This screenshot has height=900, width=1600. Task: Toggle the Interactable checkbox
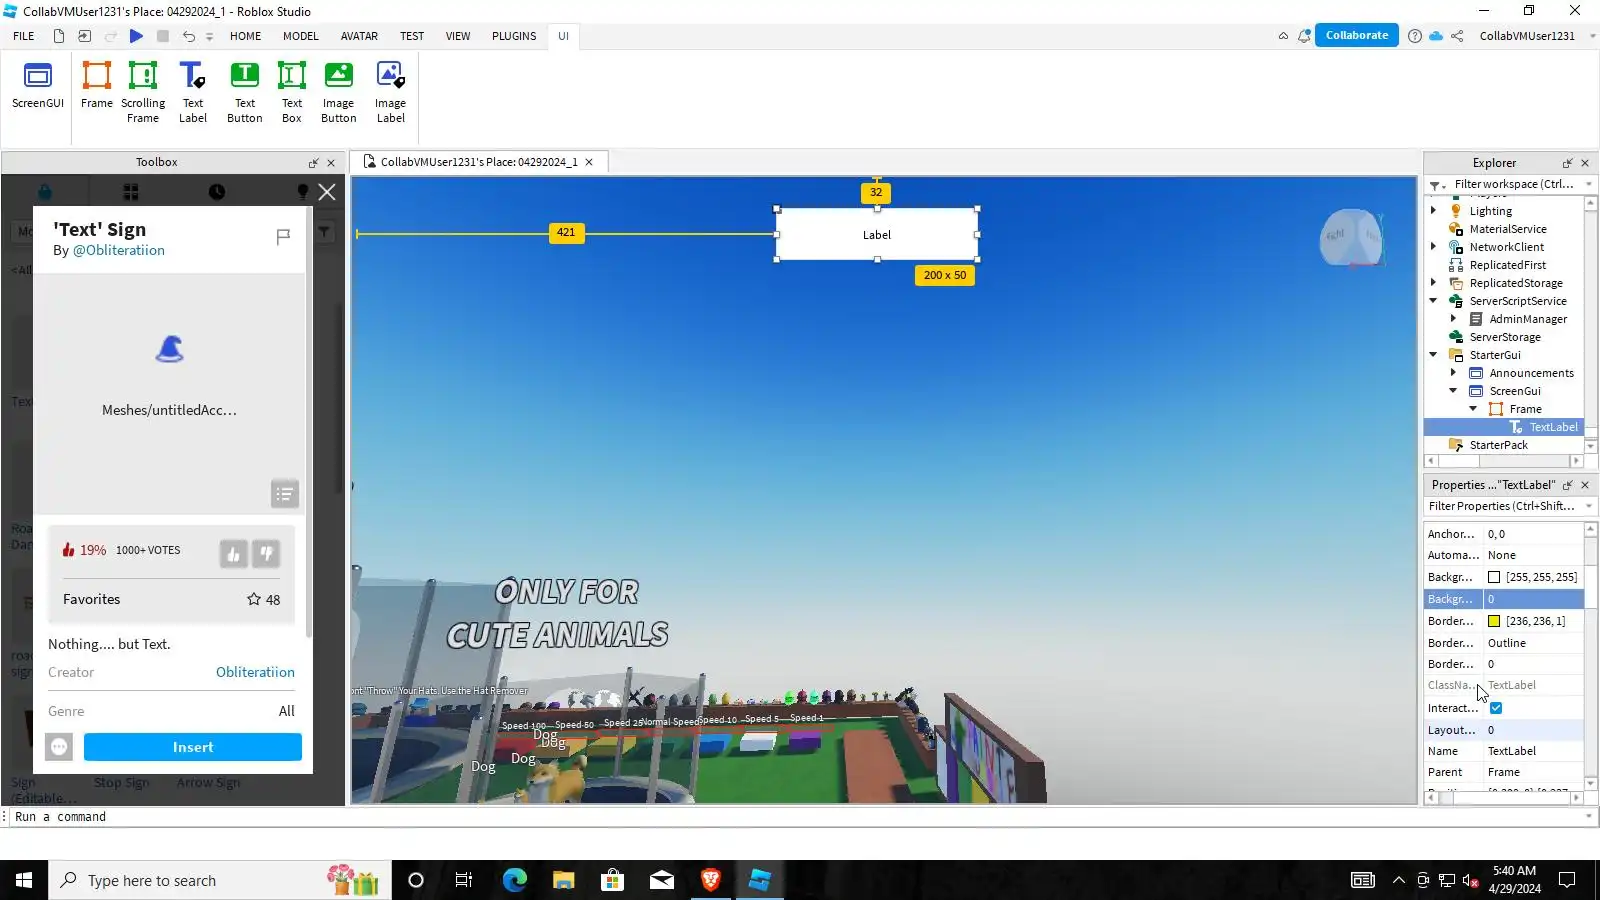pyautogui.click(x=1496, y=708)
